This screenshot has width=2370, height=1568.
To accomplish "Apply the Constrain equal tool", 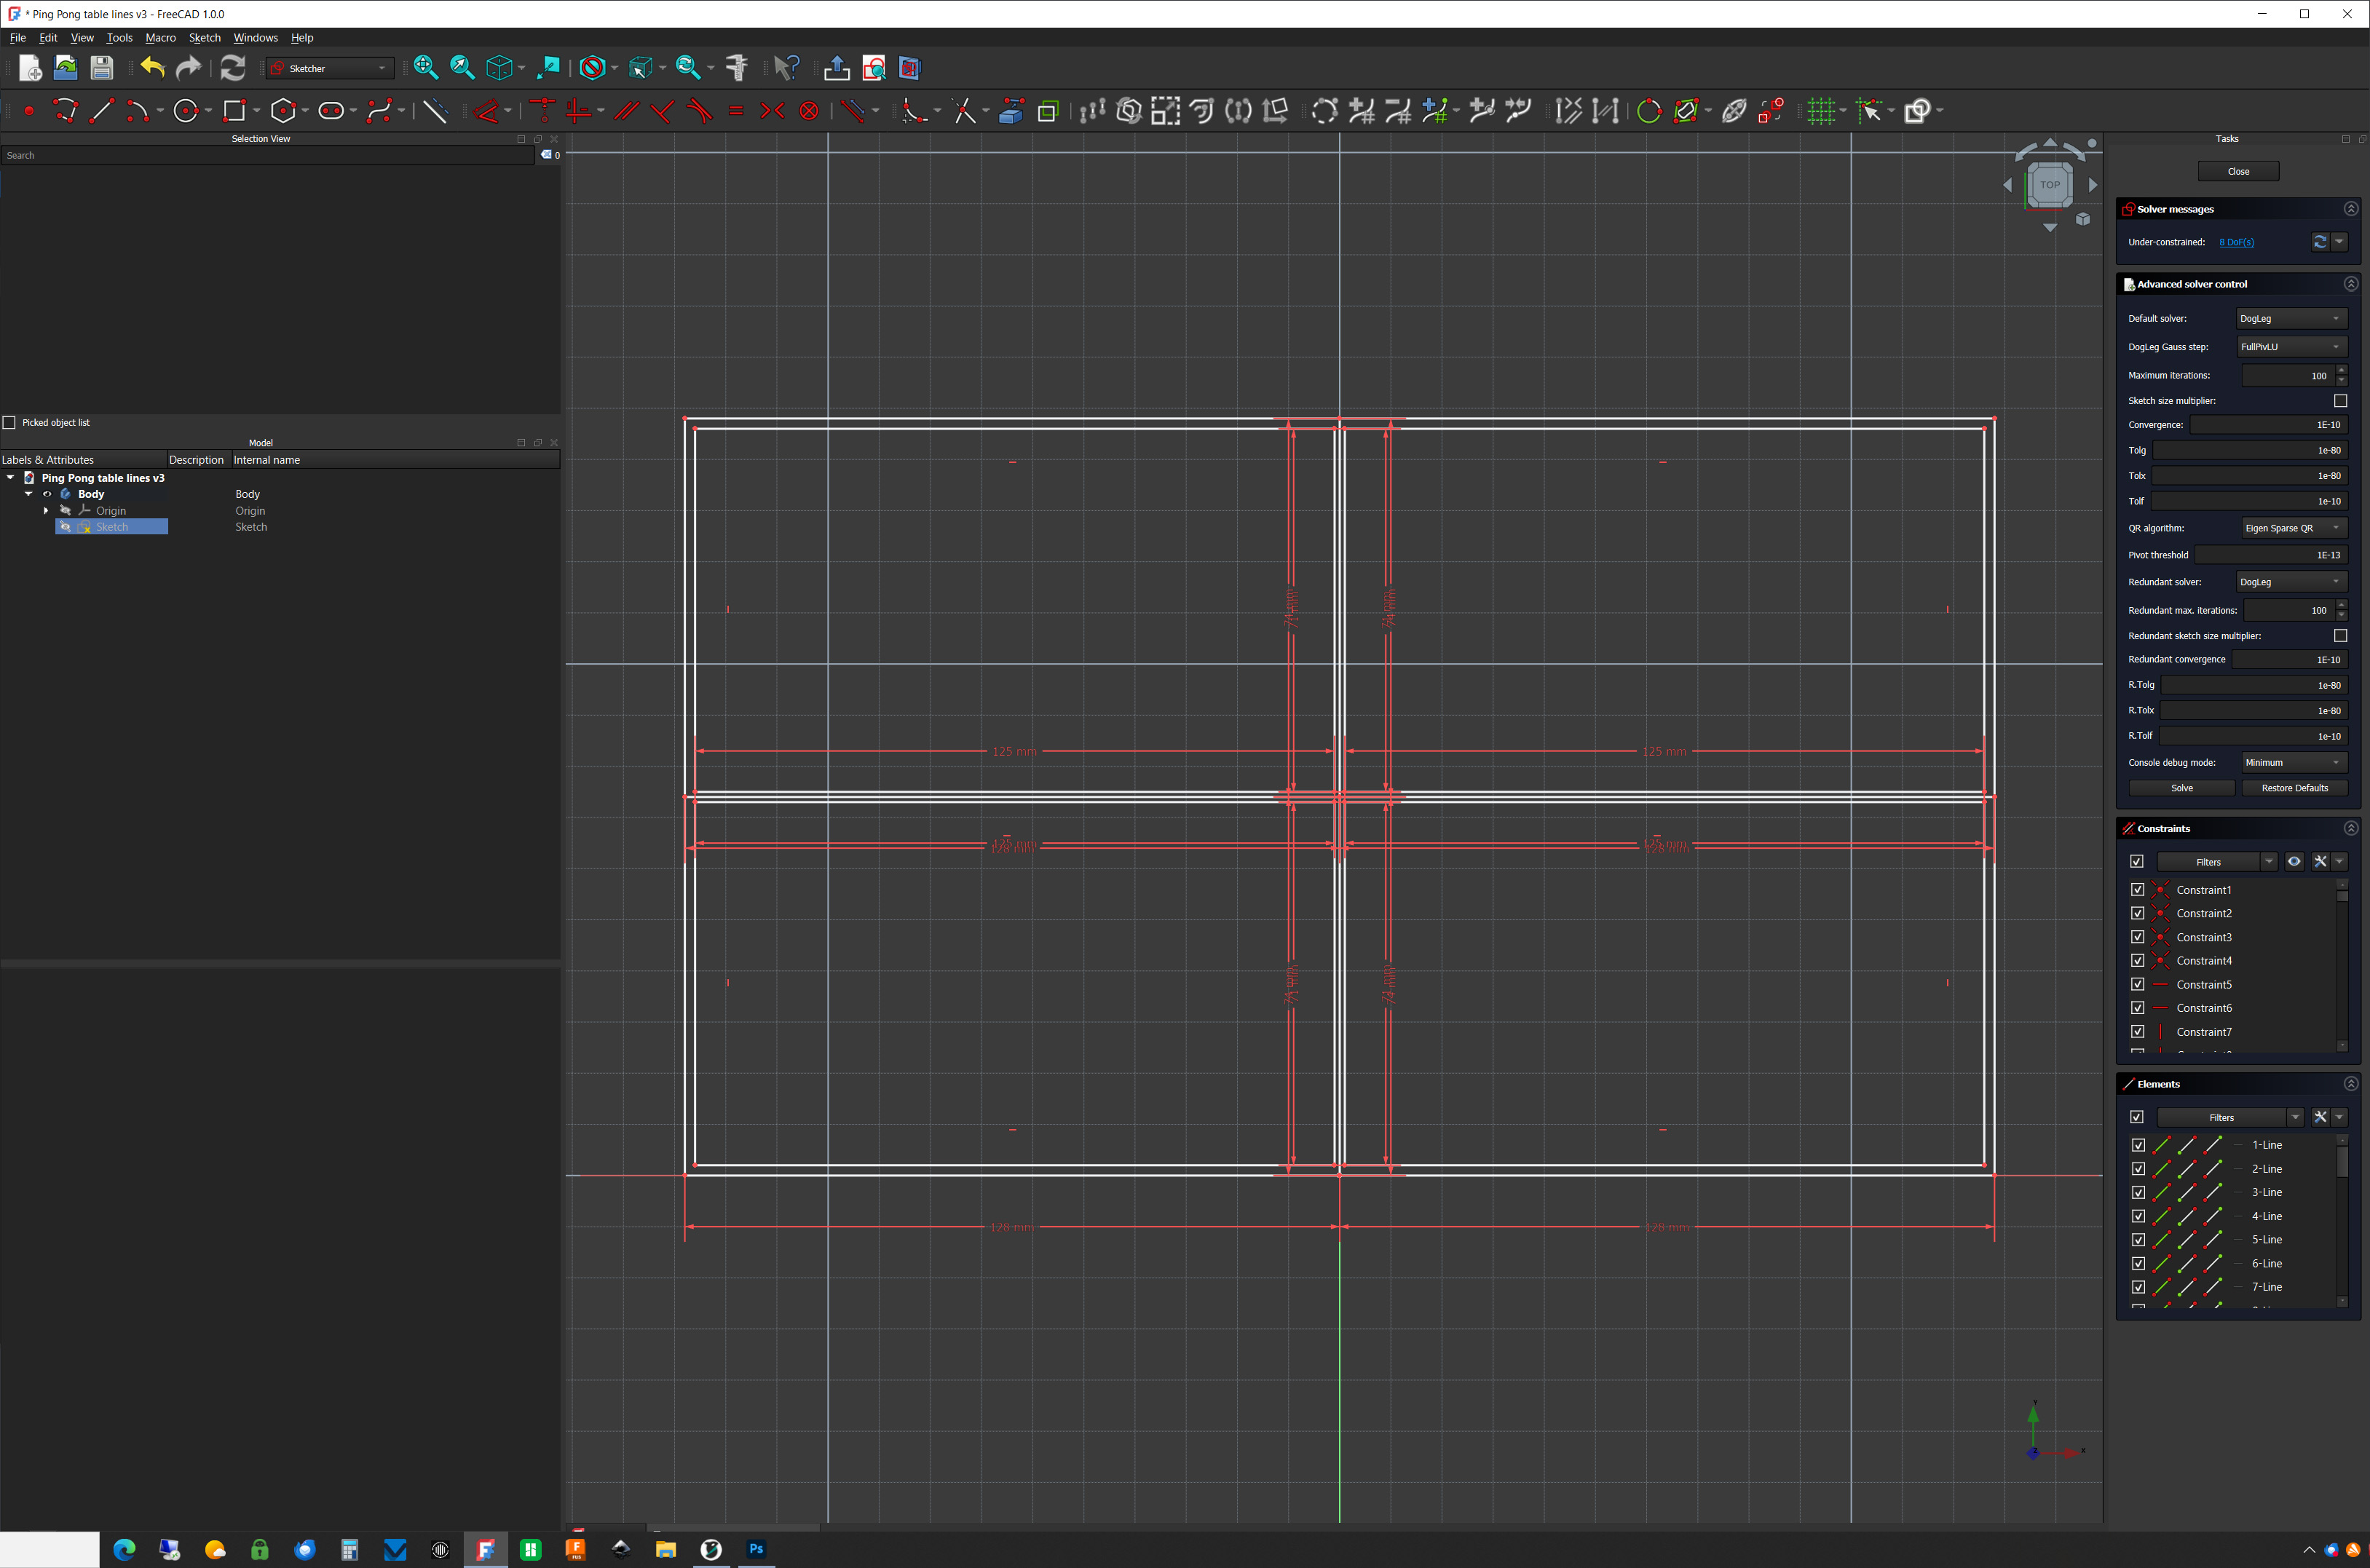I will coord(736,111).
